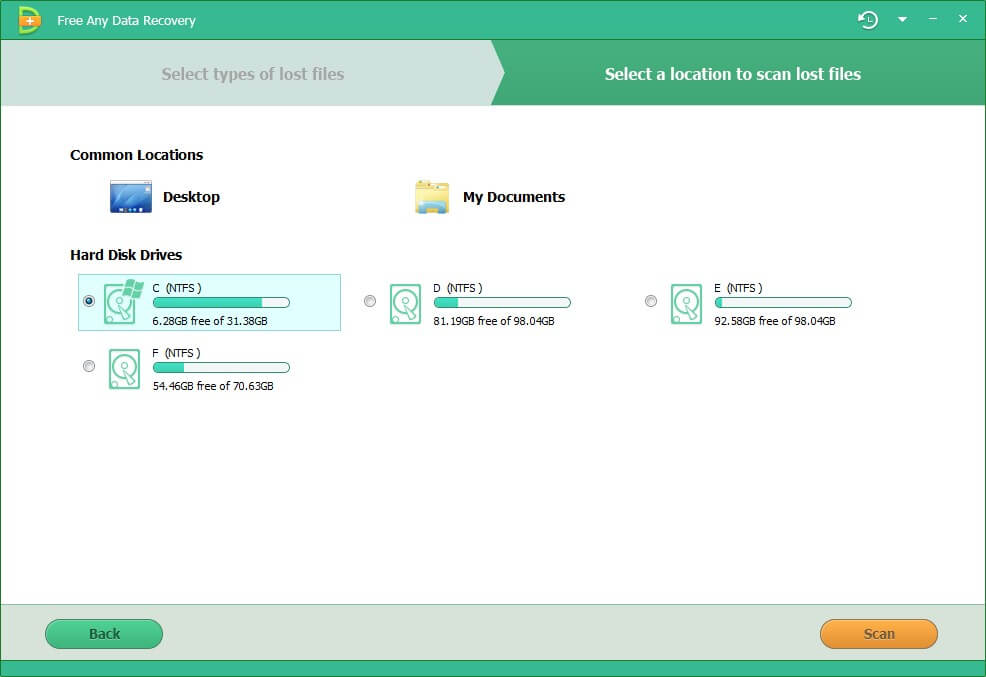Image resolution: width=986 pixels, height=677 pixels.
Task: Click the 'C (NTFS)' drive label
Action: 177,288
